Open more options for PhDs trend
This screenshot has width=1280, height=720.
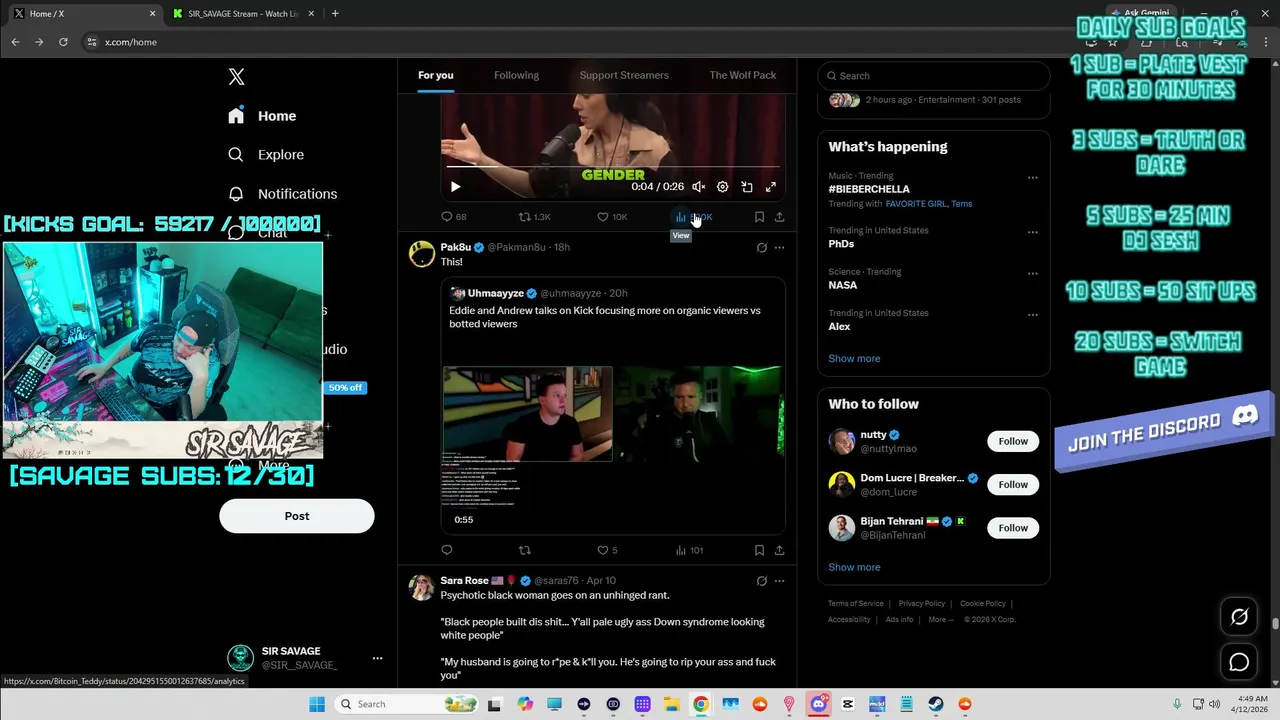tap(1032, 232)
